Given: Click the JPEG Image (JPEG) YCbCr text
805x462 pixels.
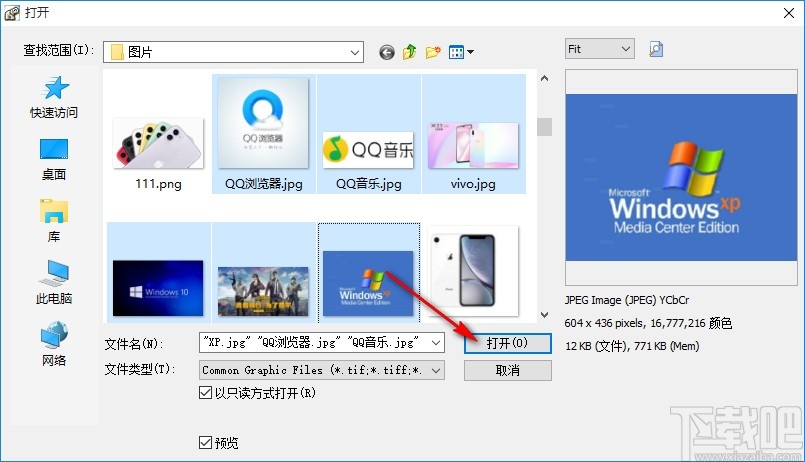Looking at the screenshot, I should pyautogui.click(x=627, y=300).
